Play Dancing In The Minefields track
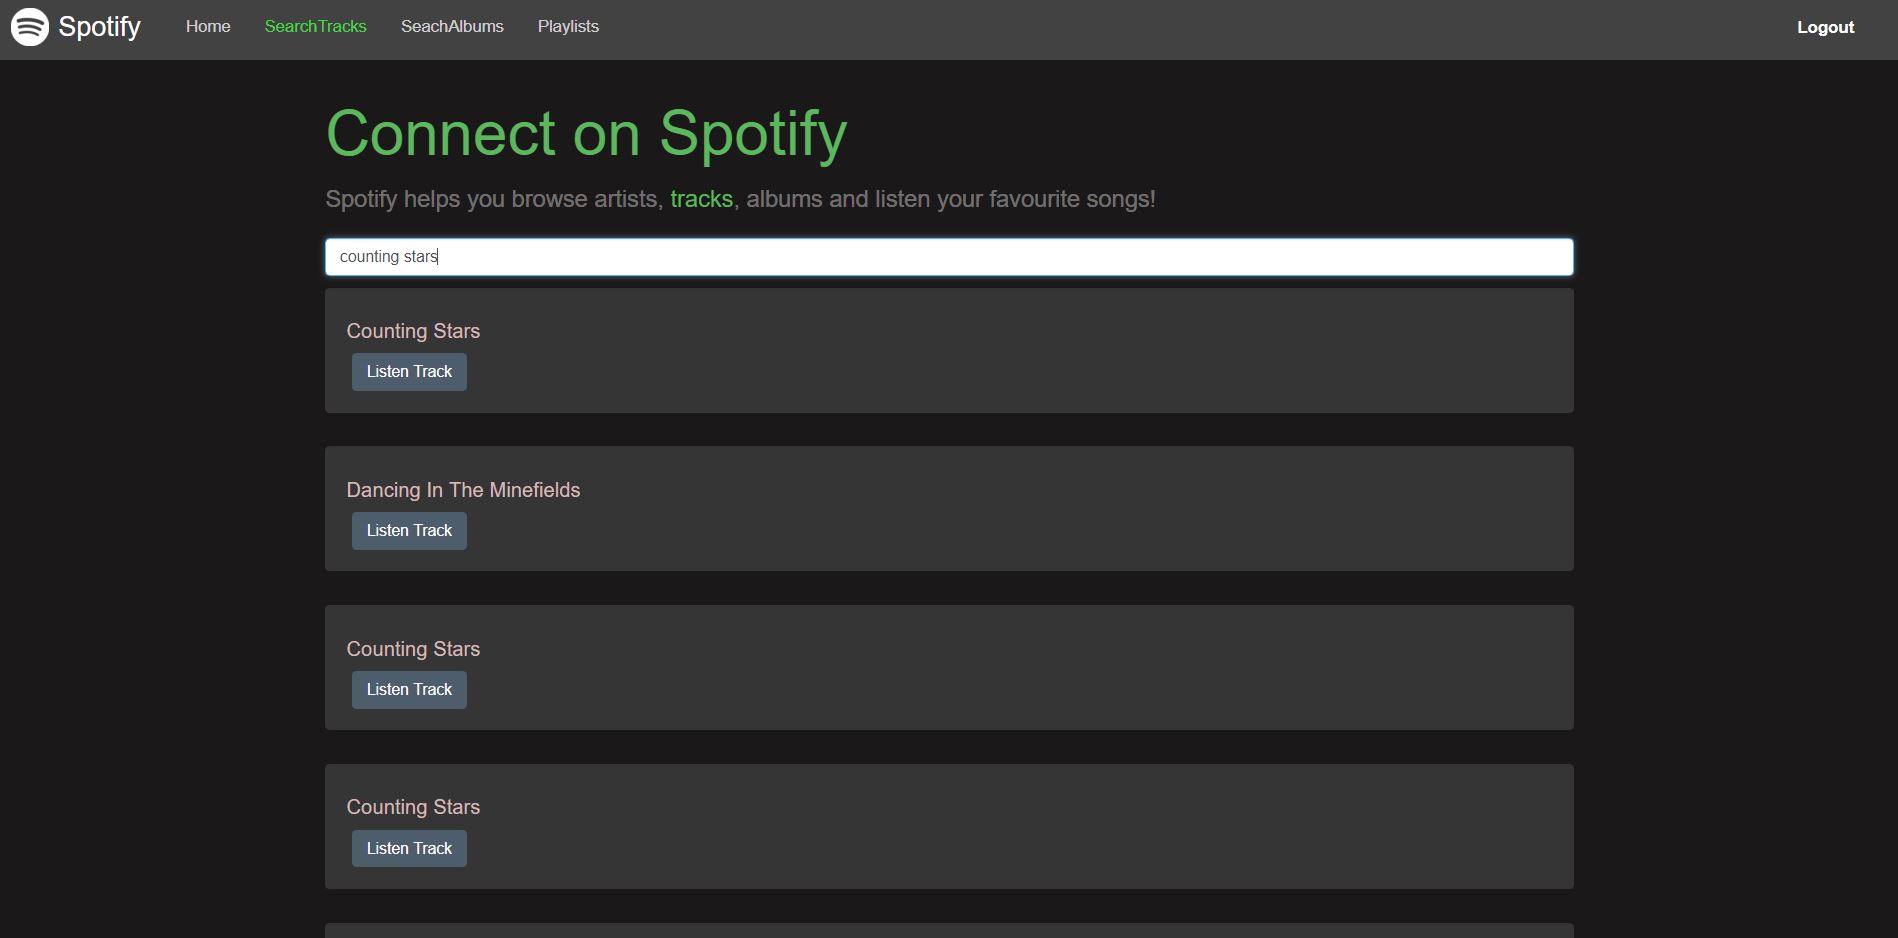Screen dimensions: 1898x938 (x=409, y=530)
